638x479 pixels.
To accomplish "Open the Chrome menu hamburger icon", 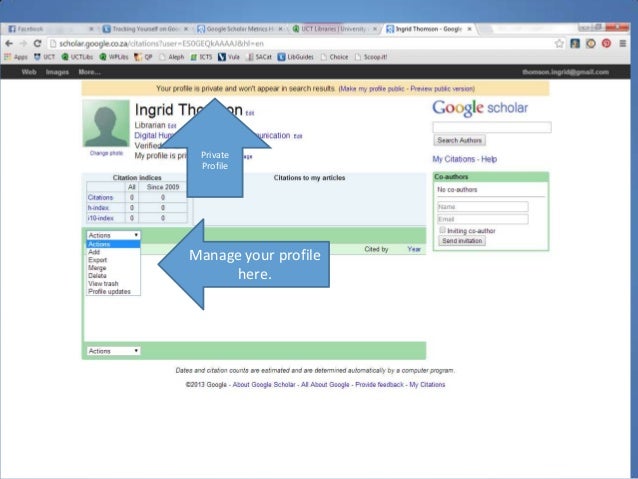I will point(623,44).
